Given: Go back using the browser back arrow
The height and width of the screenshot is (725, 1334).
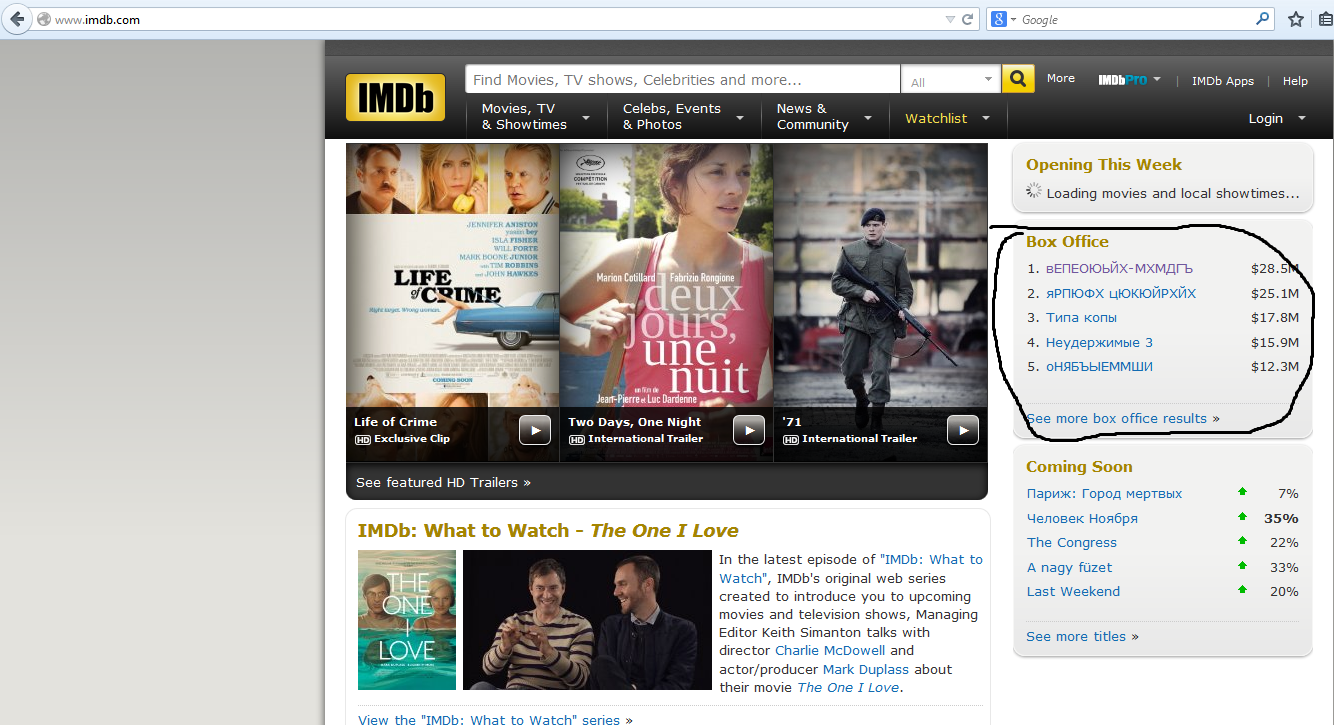Looking at the screenshot, I should pos(17,19).
